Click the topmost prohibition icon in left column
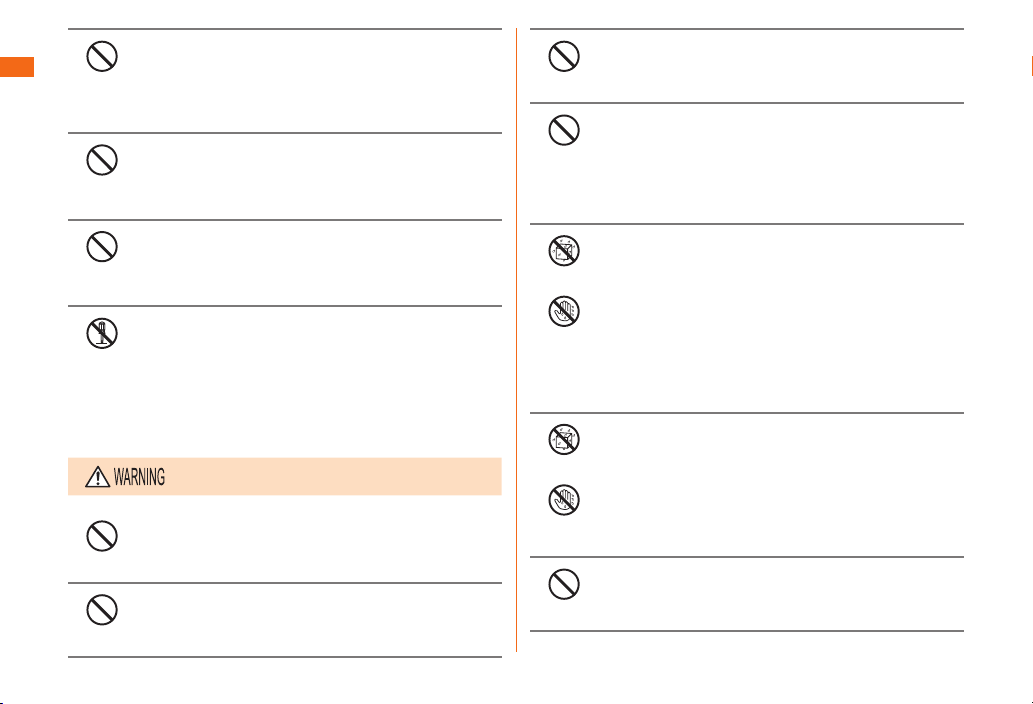This screenshot has width=1033, height=704. [101, 57]
